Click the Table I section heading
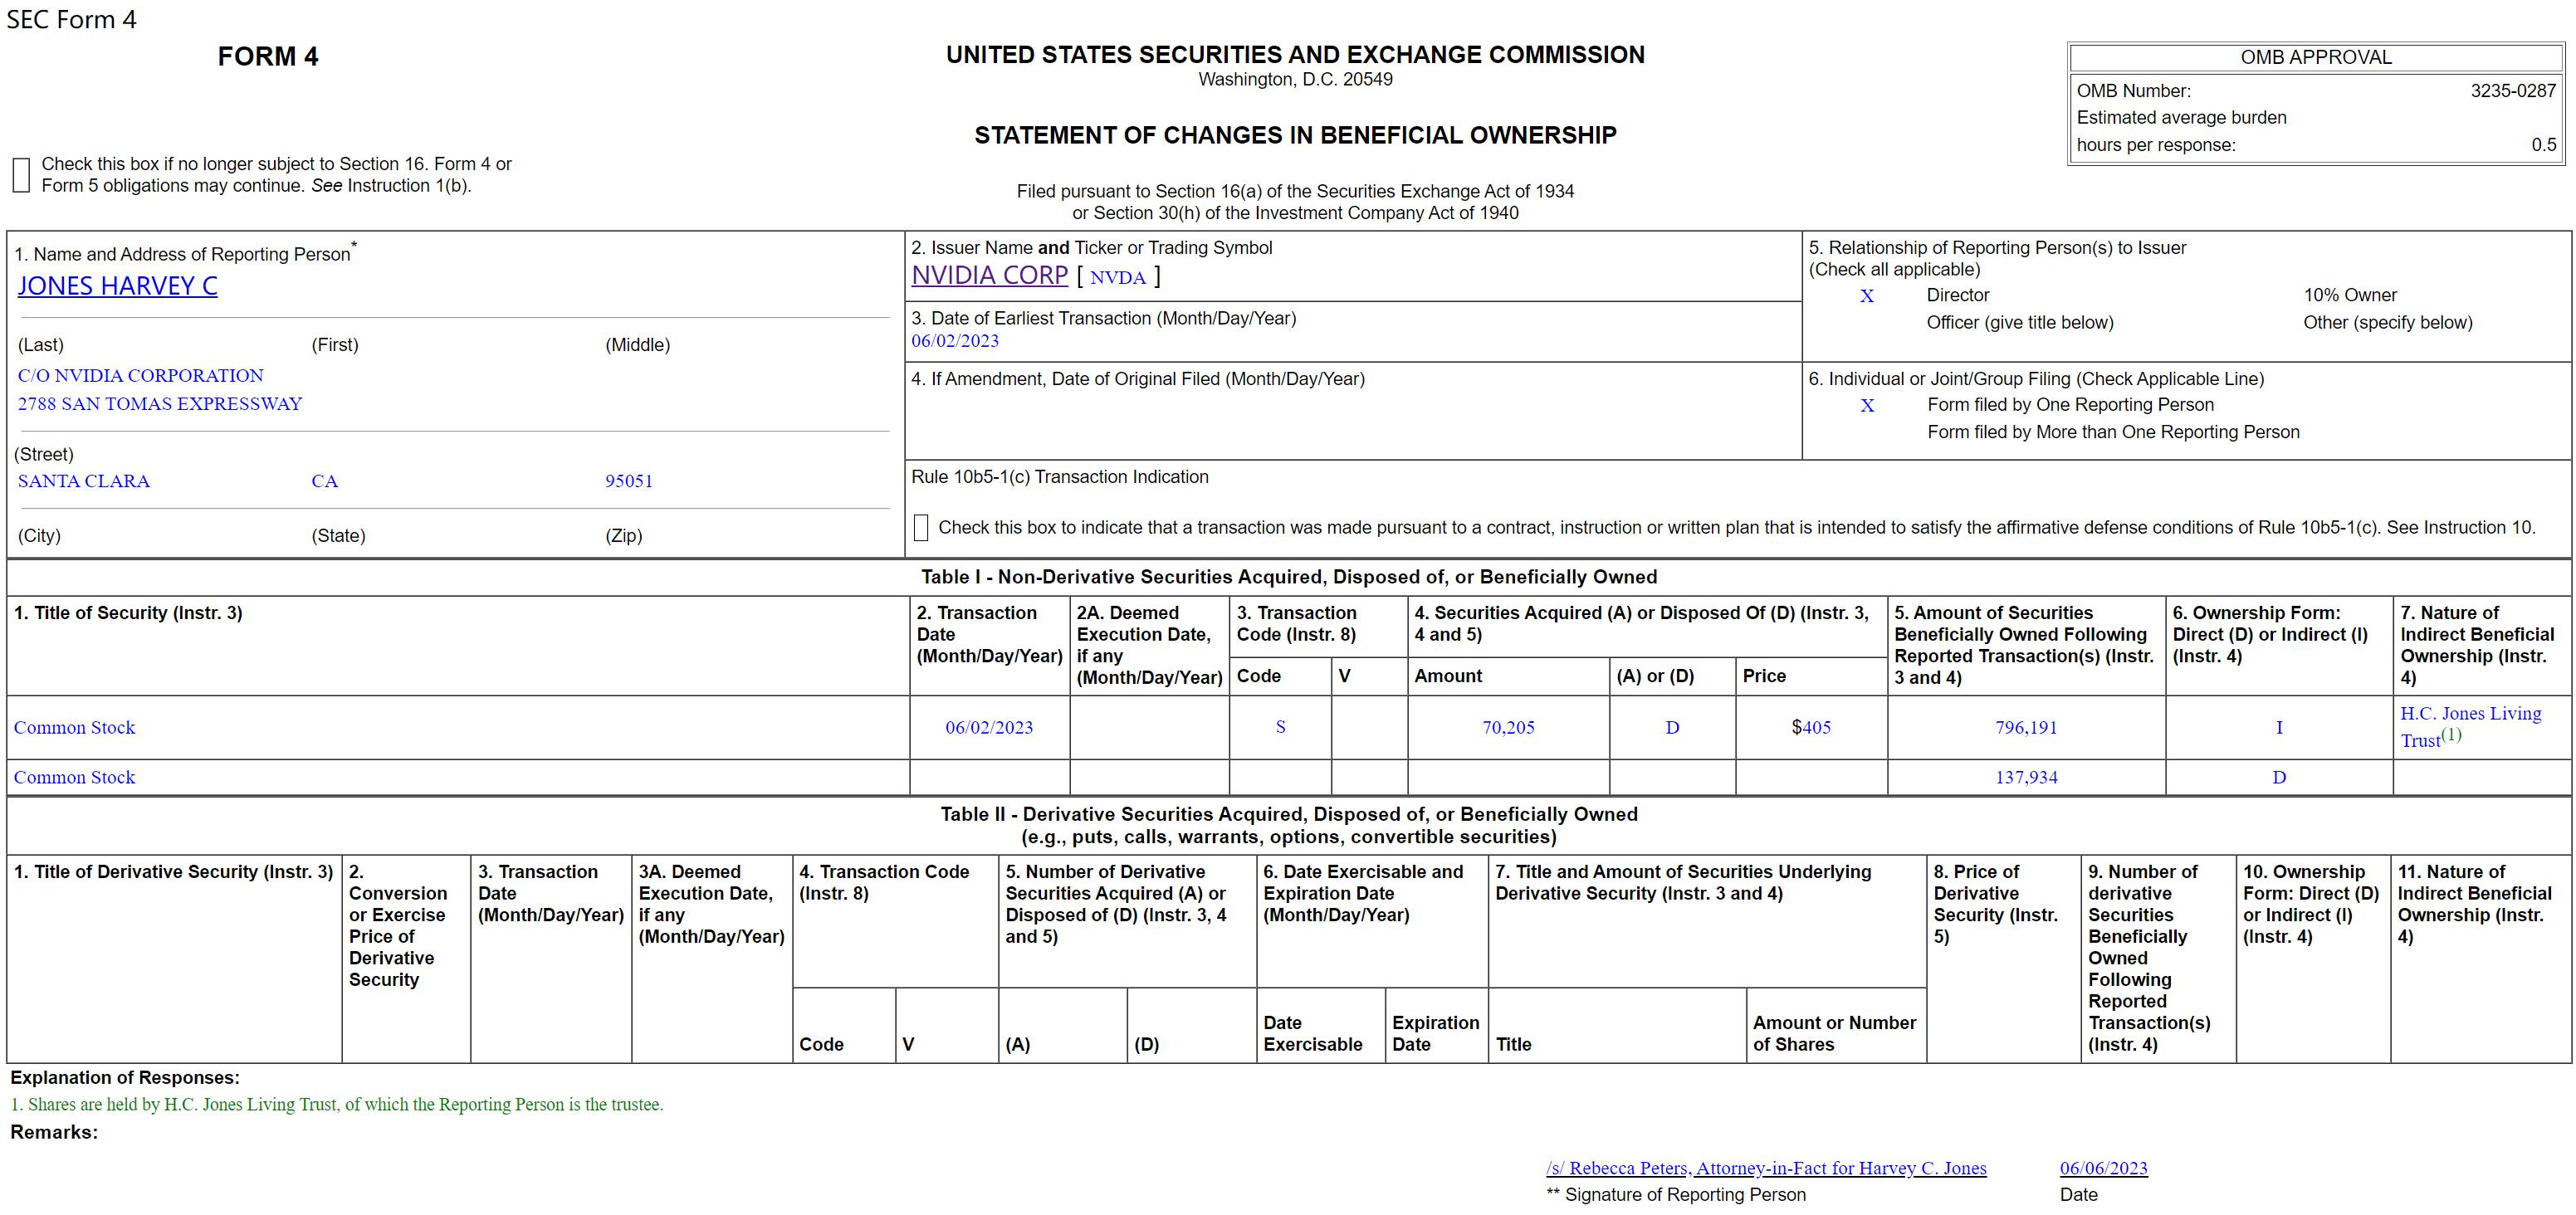 [x=1289, y=577]
